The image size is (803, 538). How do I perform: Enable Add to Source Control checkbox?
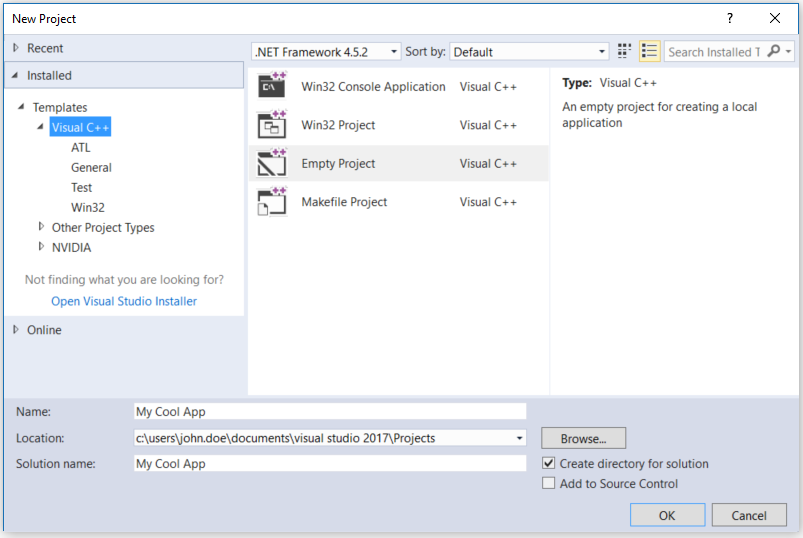coord(548,483)
